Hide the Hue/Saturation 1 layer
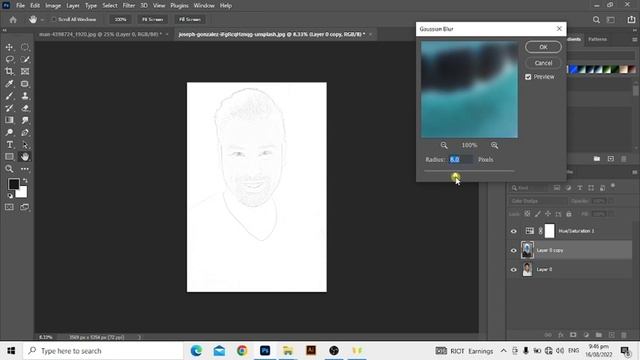Screen dimensions: 640x360 513,231
